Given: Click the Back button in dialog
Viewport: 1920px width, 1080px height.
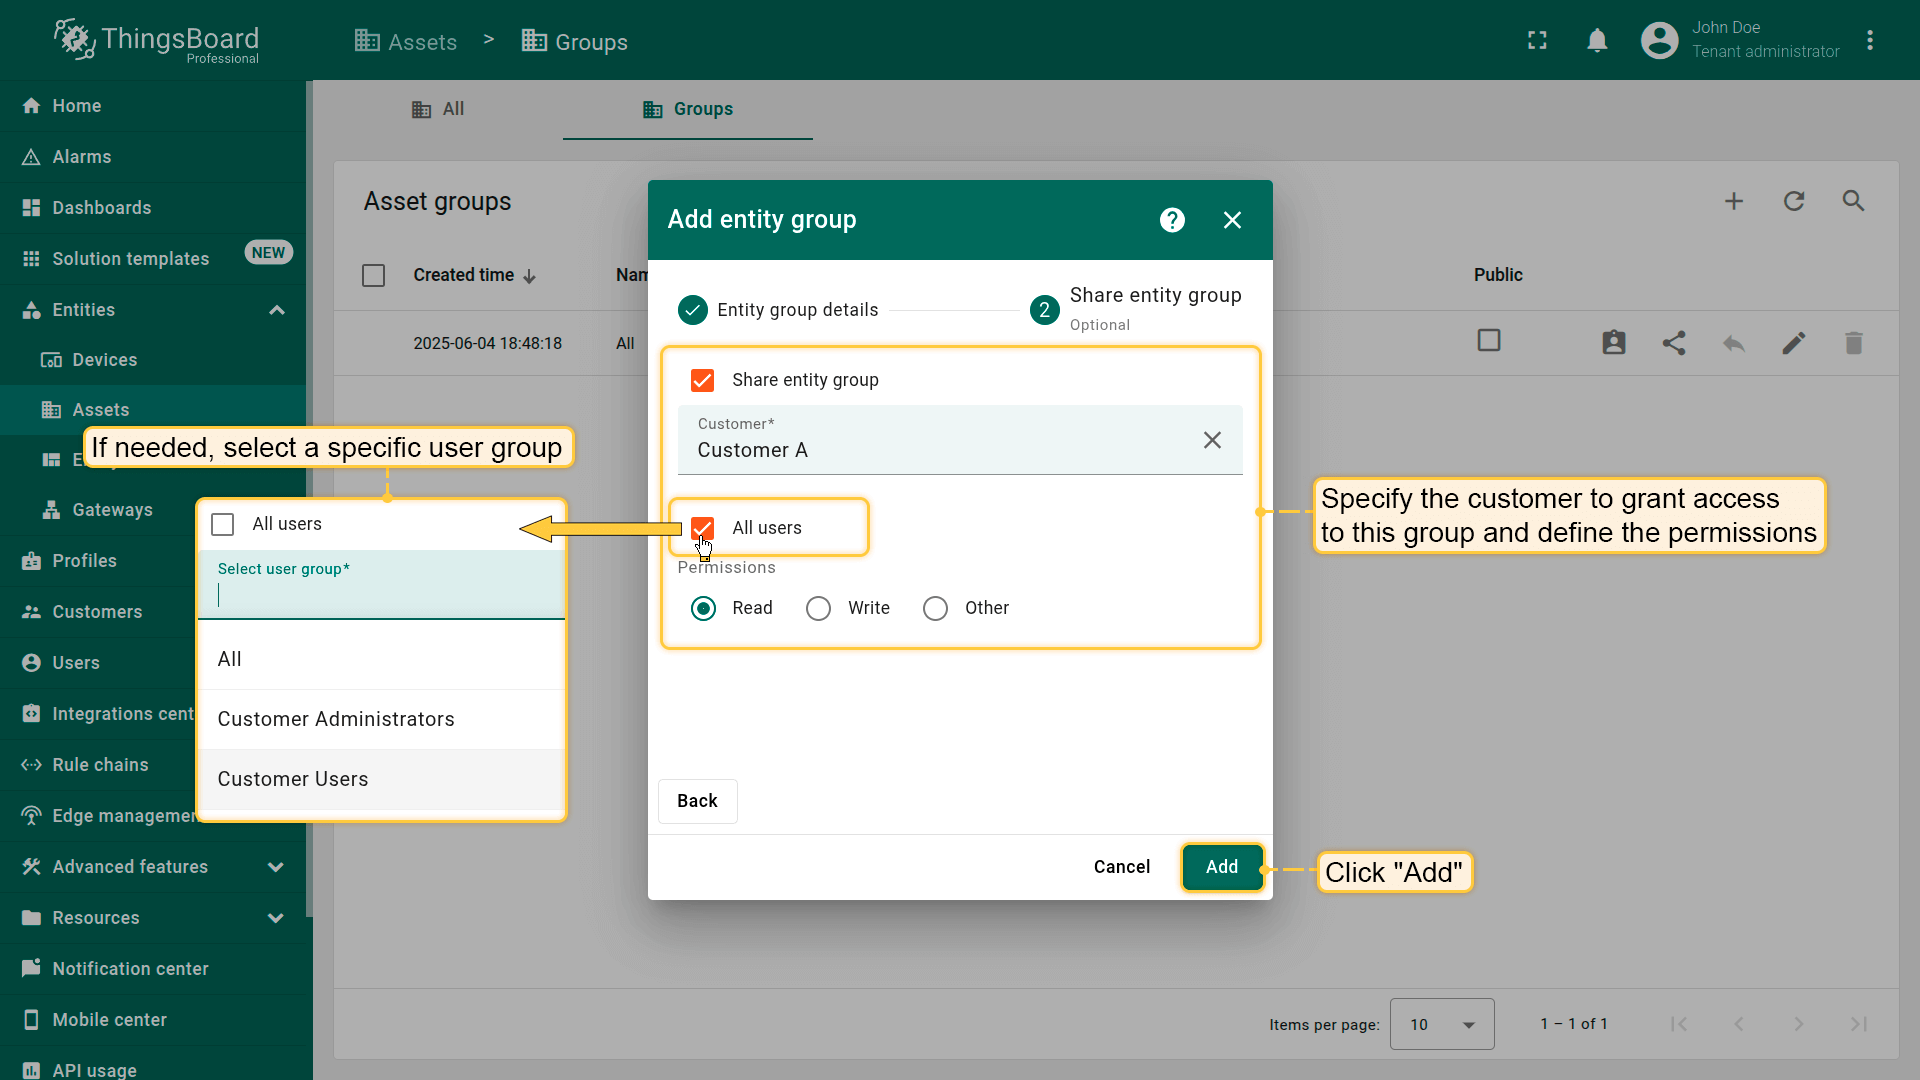Looking at the screenshot, I should (697, 801).
